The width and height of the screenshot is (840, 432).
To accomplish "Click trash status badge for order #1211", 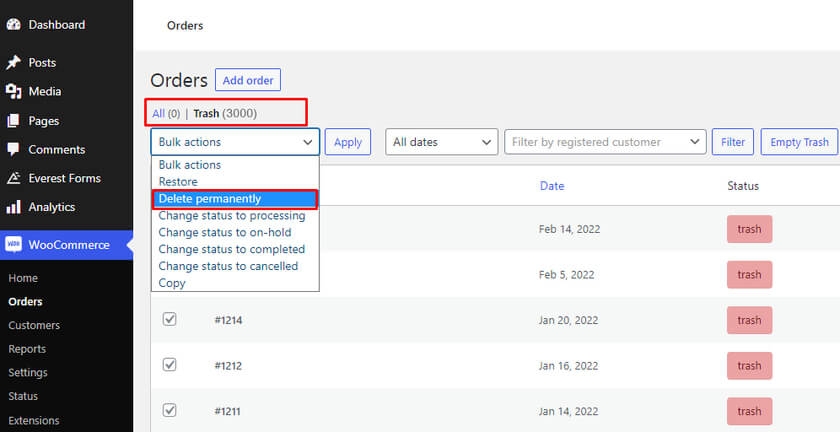I will 749,411.
